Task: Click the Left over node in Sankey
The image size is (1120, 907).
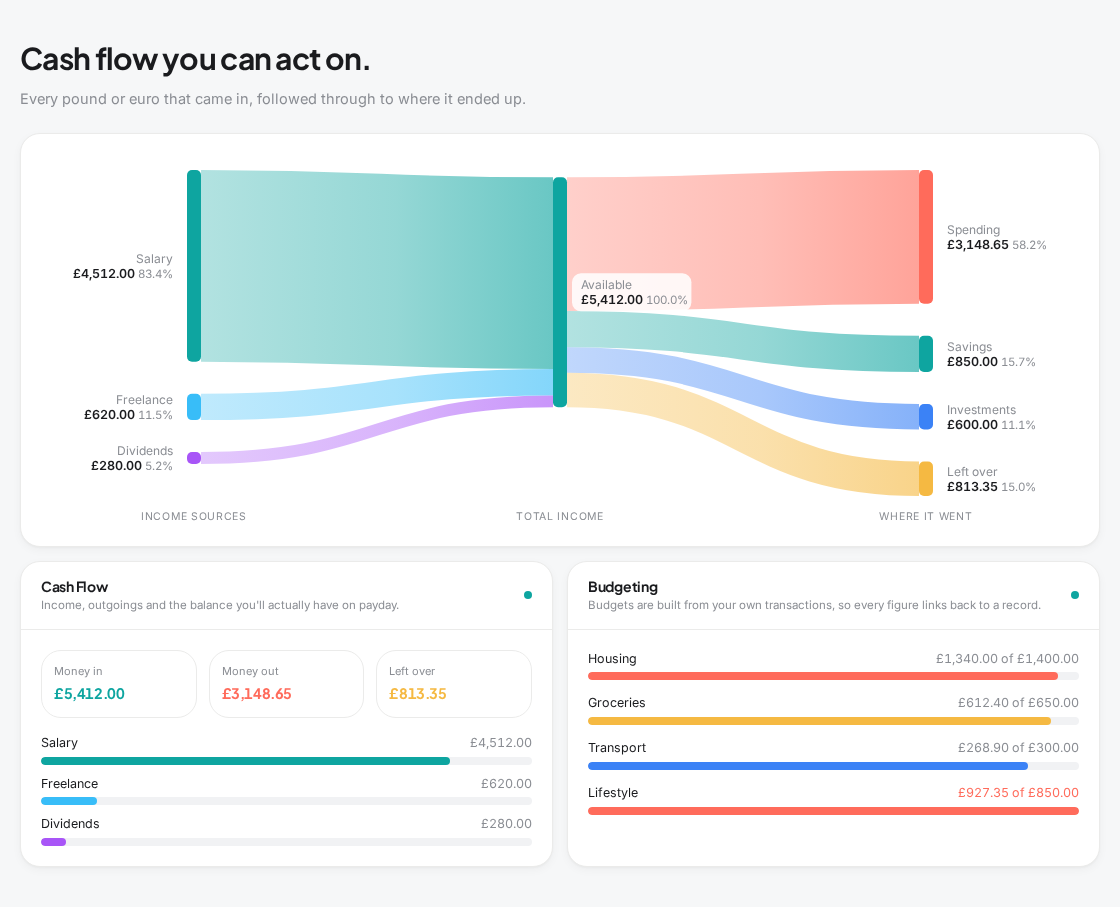Action: (926, 478)
